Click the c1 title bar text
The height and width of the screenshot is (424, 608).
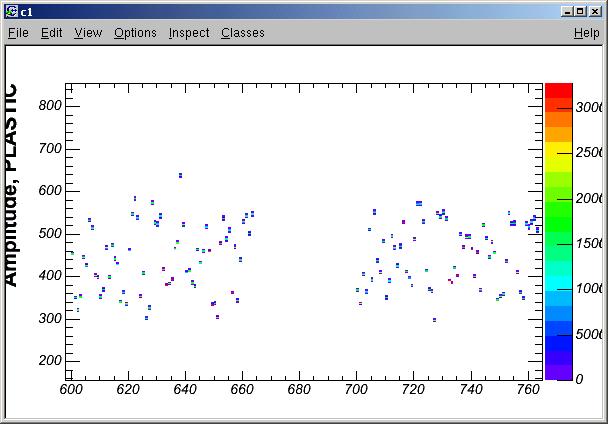pyautogui.click(x=26, y=12)
